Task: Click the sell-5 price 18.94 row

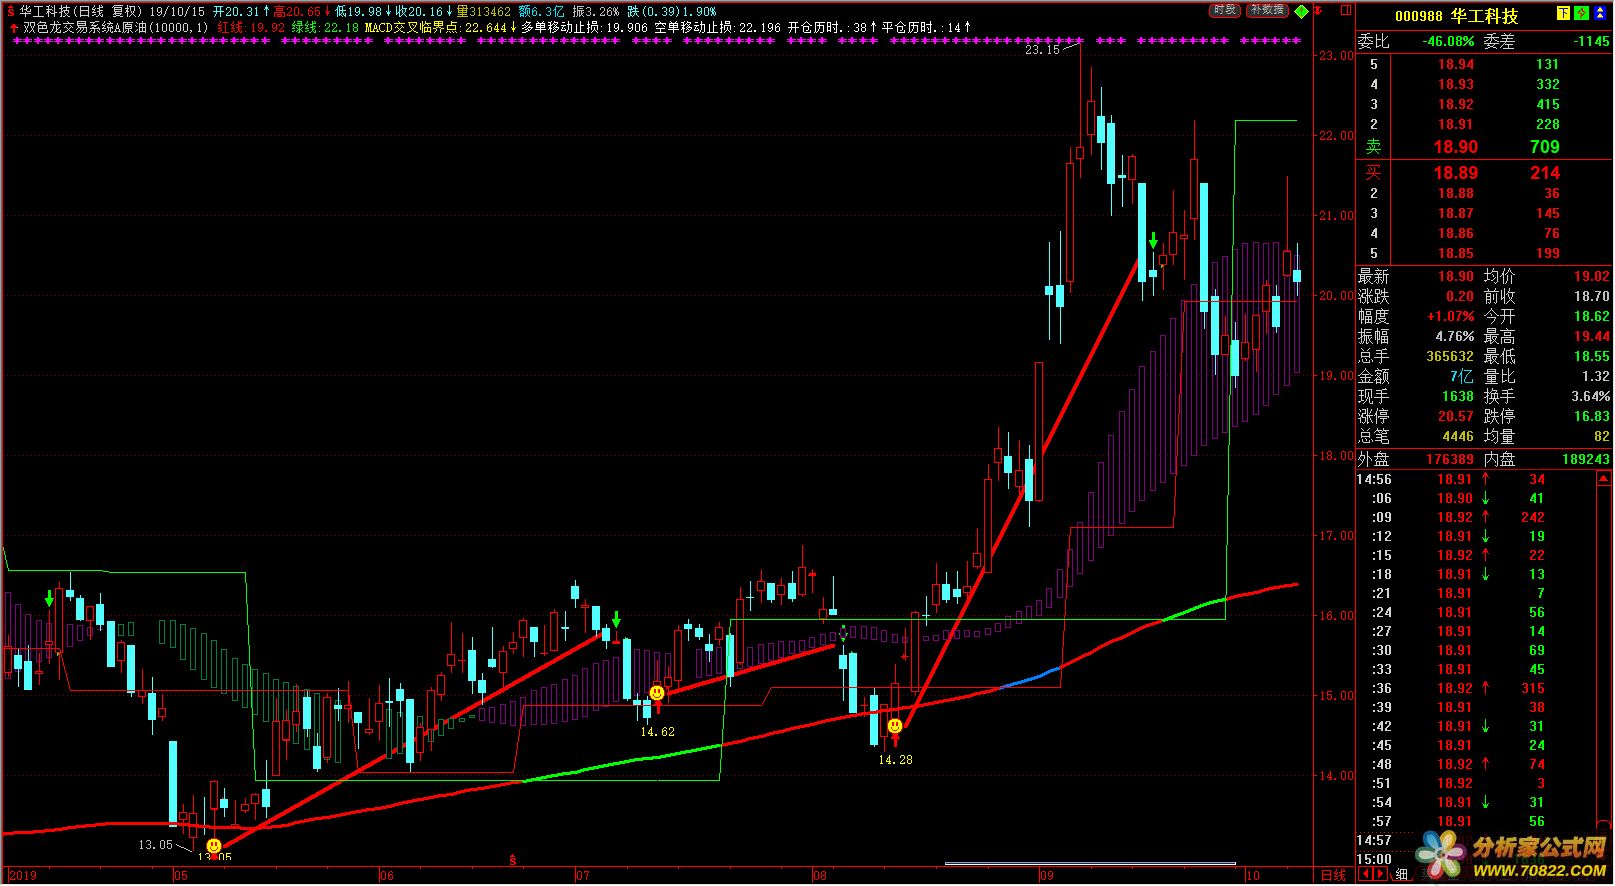Action: [1484, 64]
